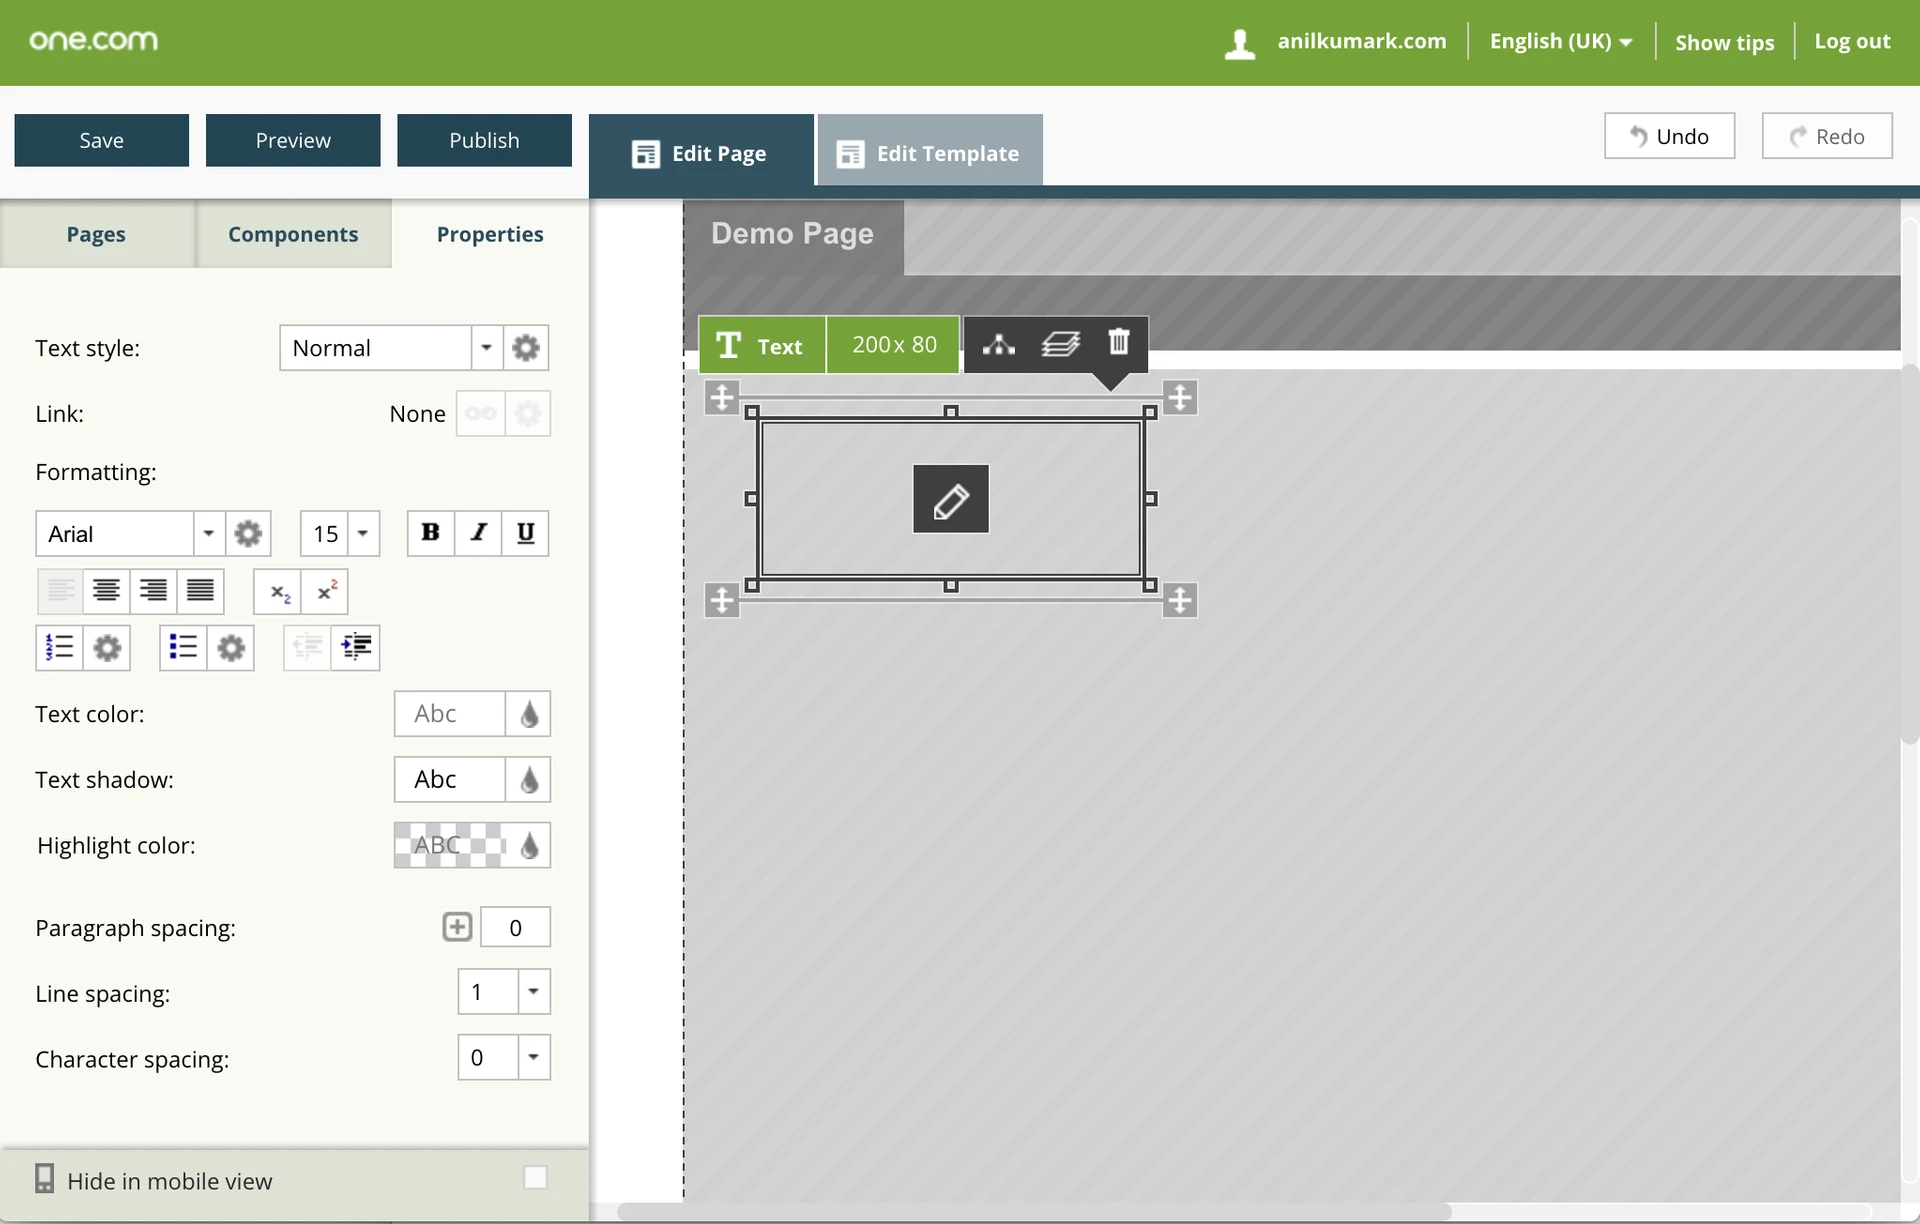Toggle underline formatting
The height and width of the screenshot is (1224, 1920).
coord(525,533)
